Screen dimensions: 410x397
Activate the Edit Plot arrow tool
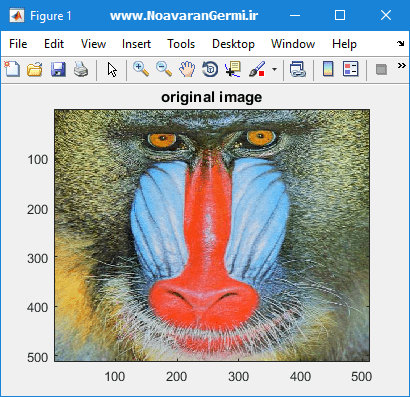click(x=112, y=70)
